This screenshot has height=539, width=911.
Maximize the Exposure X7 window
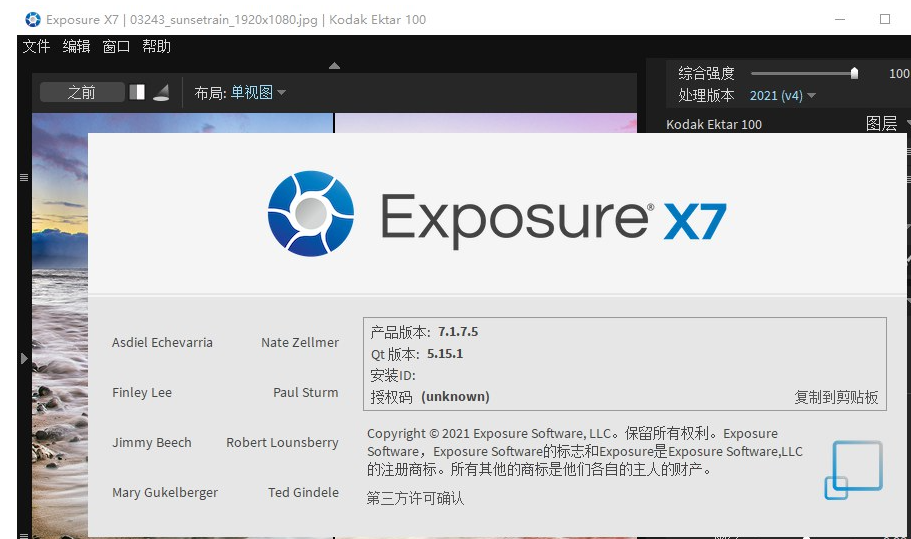(885, 19)
